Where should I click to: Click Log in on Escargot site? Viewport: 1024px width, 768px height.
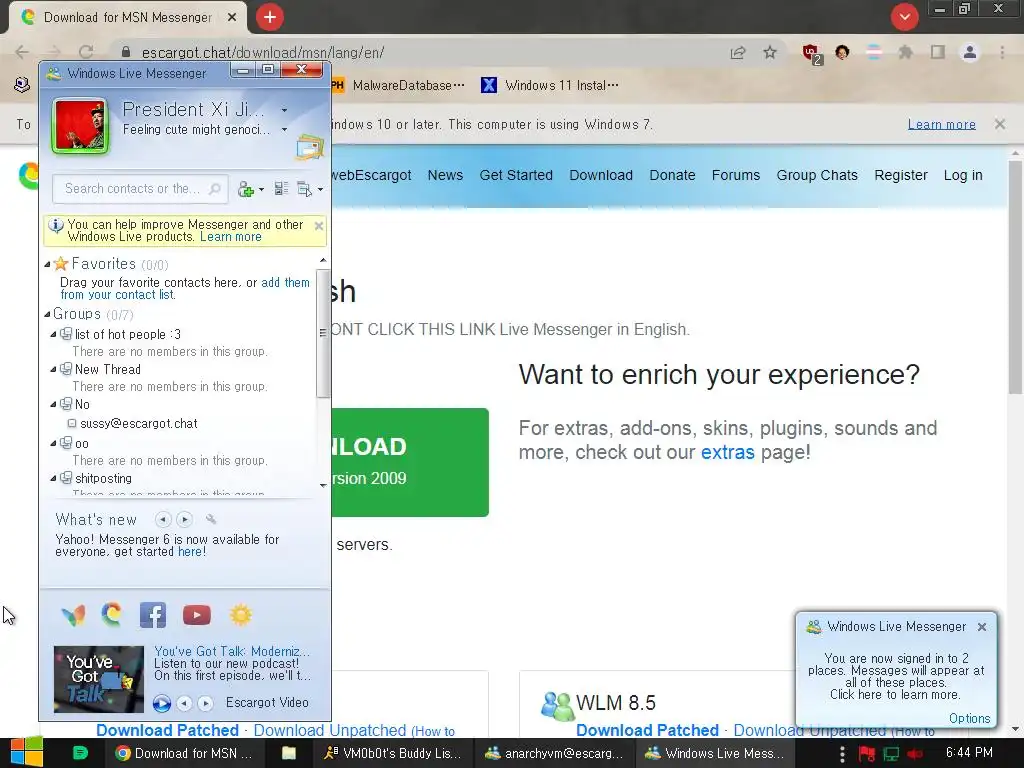[963, 175]
